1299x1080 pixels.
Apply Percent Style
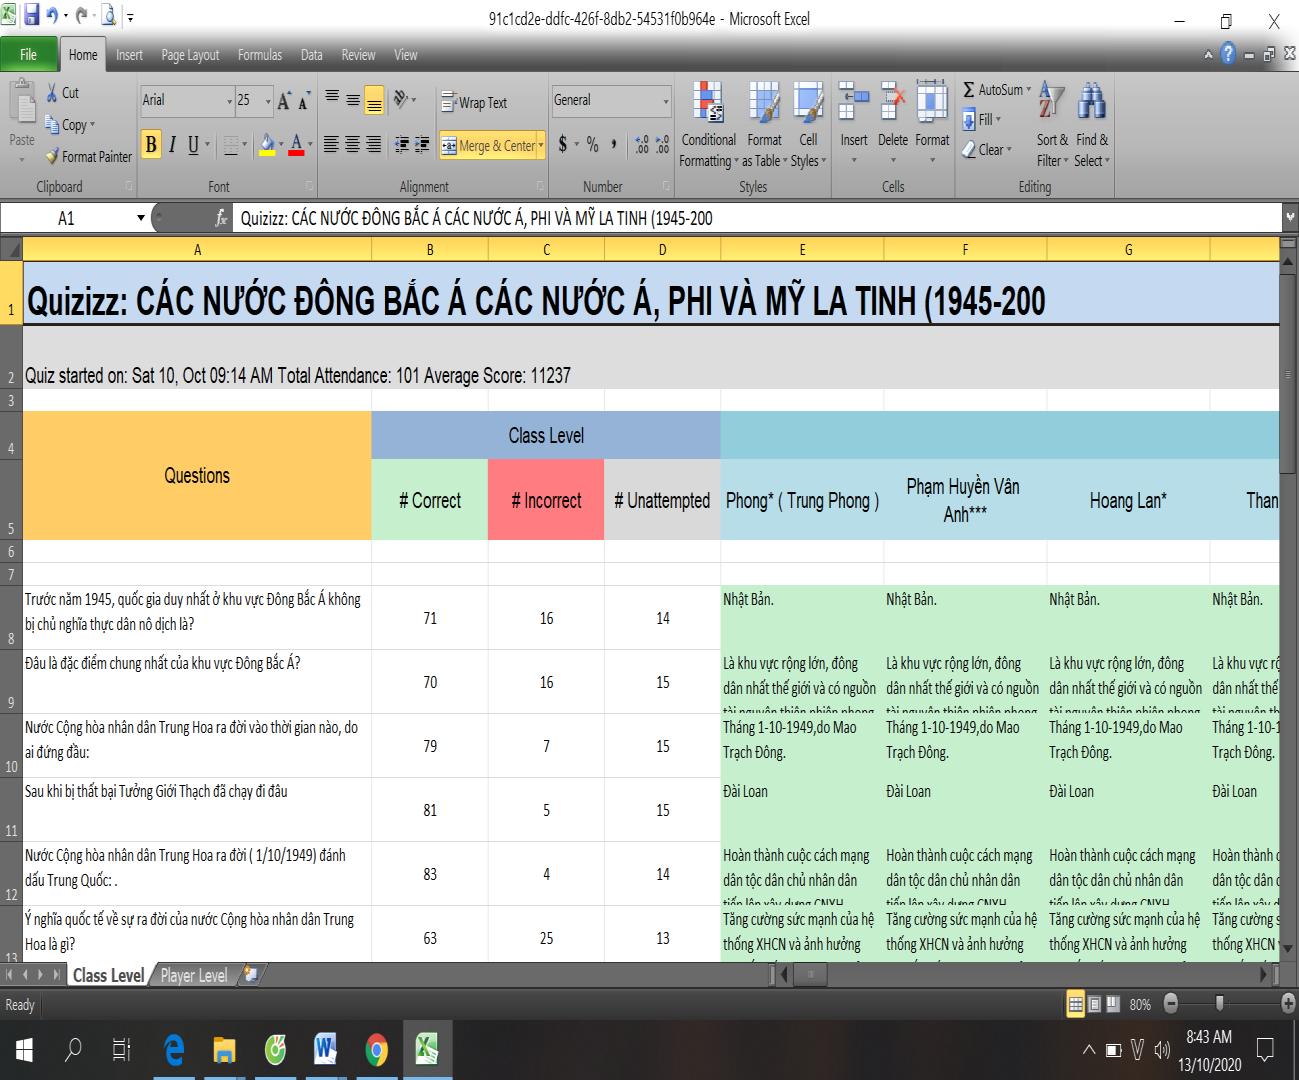tap(593, 146)
